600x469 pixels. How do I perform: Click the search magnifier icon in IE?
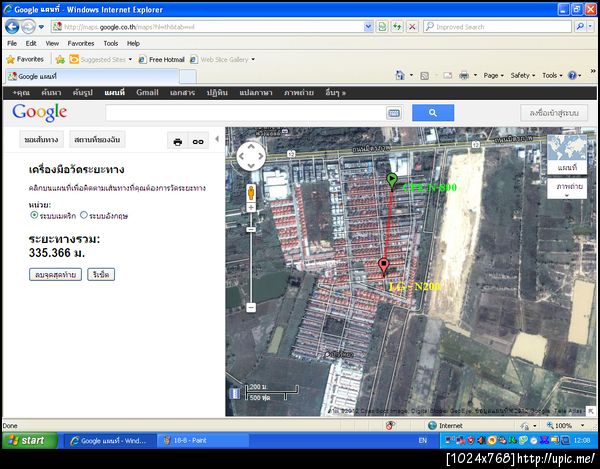(x=580, y=26)
